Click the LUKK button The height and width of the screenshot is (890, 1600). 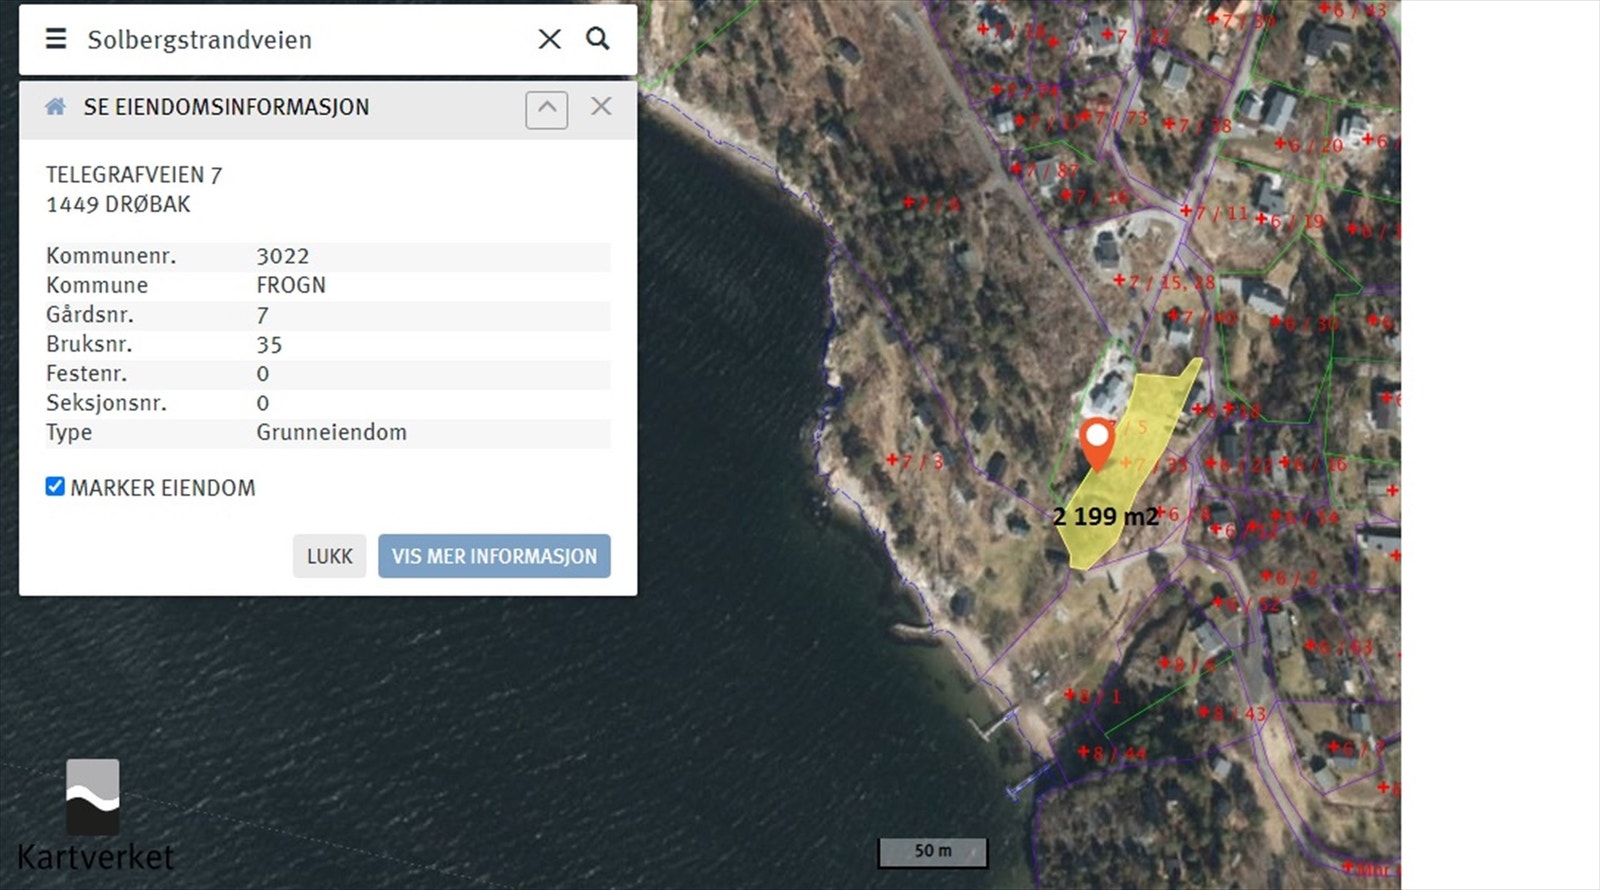point(329,556)
